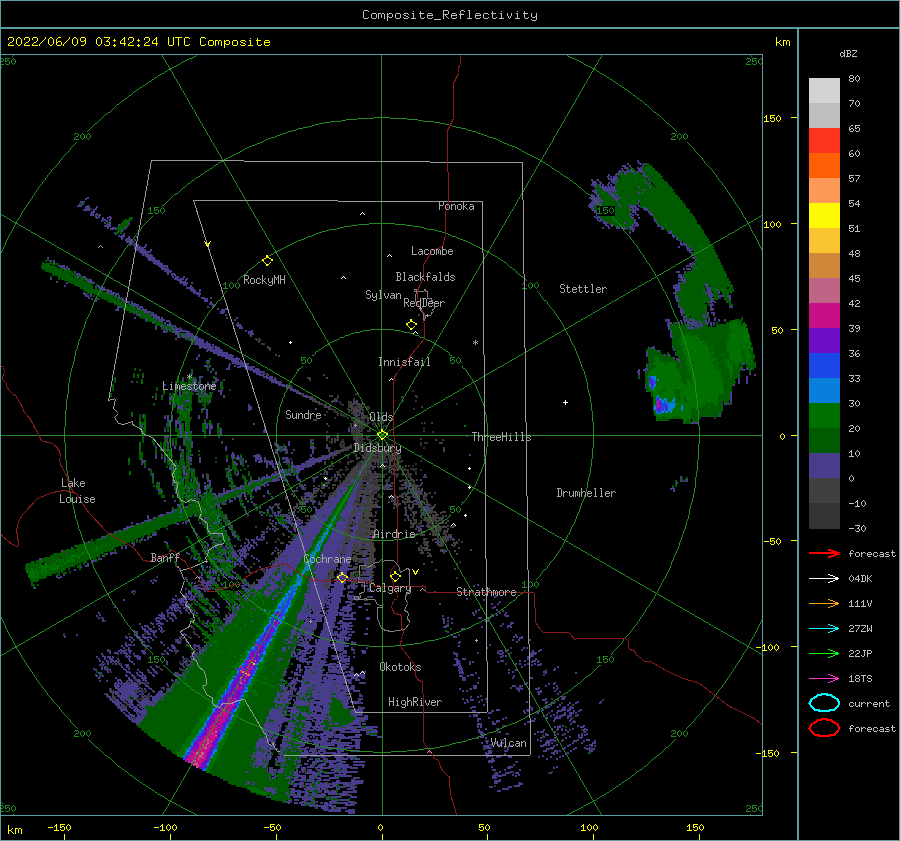Click white plus marker west of Stettler-Drumheller
The width and height of the screenshot is (900, 841).
565,402
